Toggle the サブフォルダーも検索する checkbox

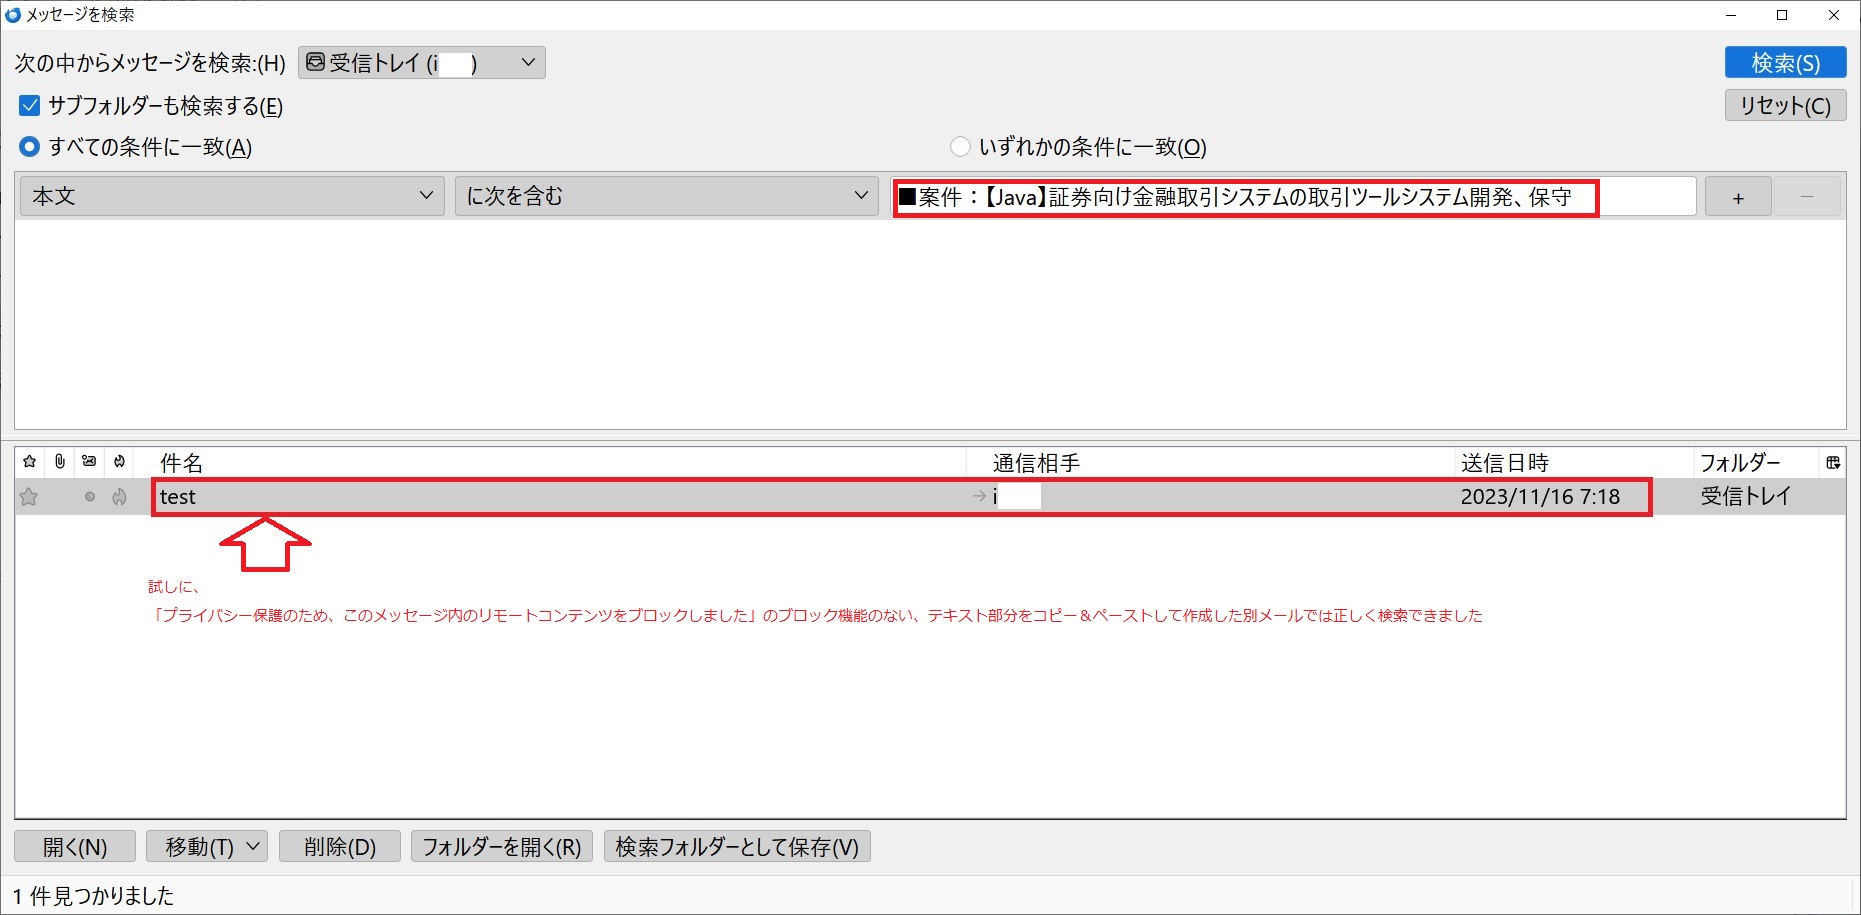pyautogui.click(x=30, y=106)
